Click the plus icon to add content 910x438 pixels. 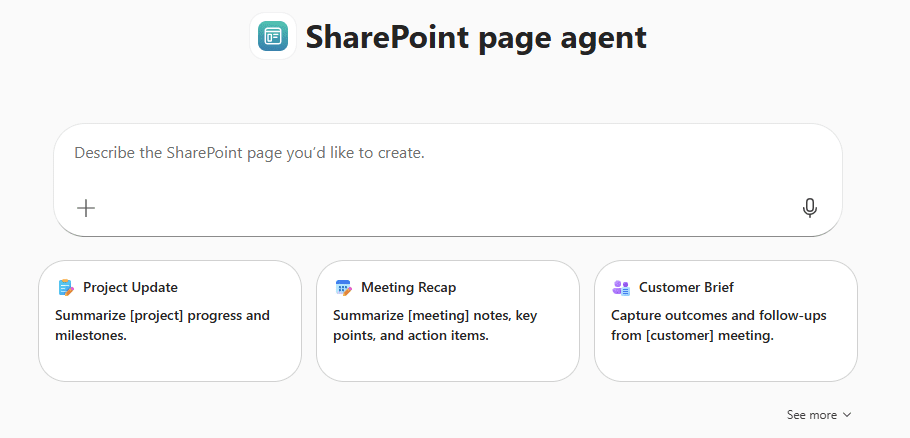tap(86, 208)
